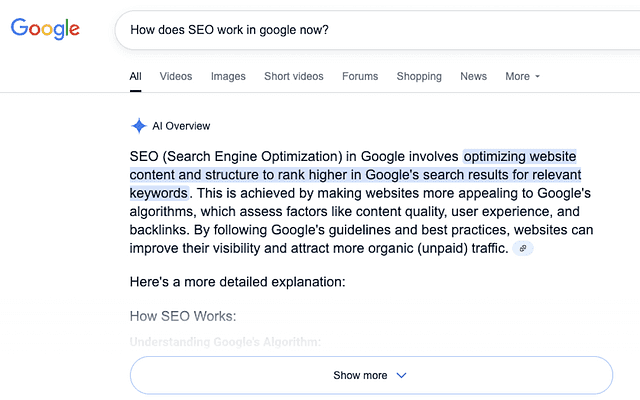Click the Show more chevron arrow
Screen dimensions: 640x400
pyautogui.click(x=402, y=376)
